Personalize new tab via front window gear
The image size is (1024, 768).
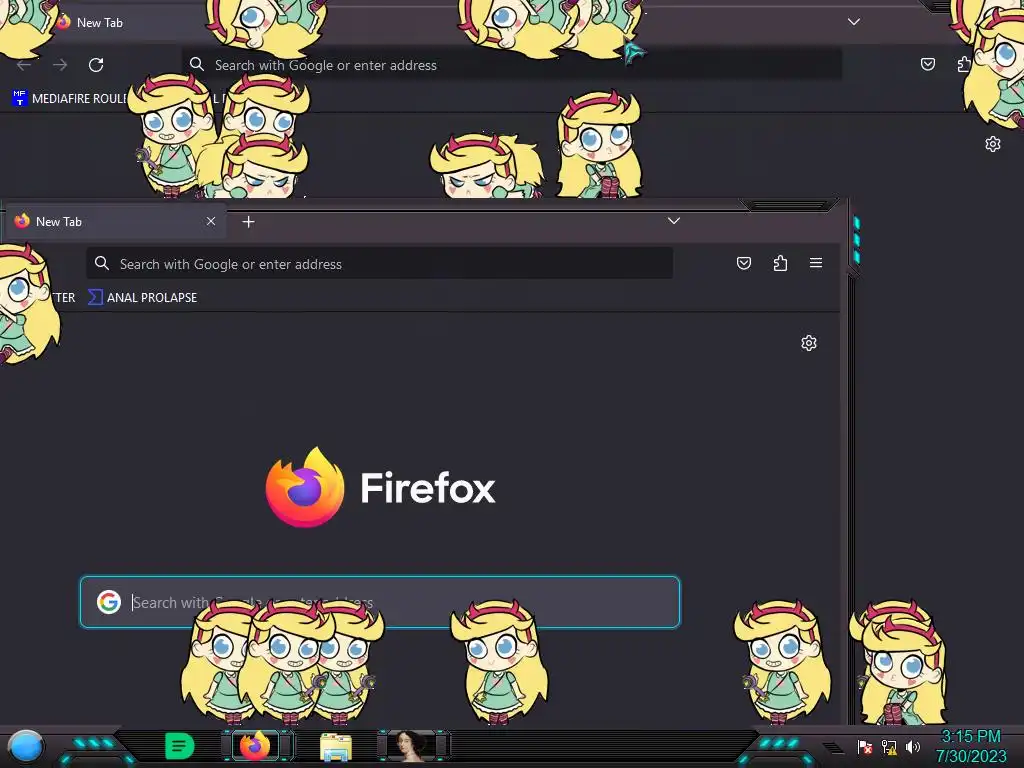809,343
